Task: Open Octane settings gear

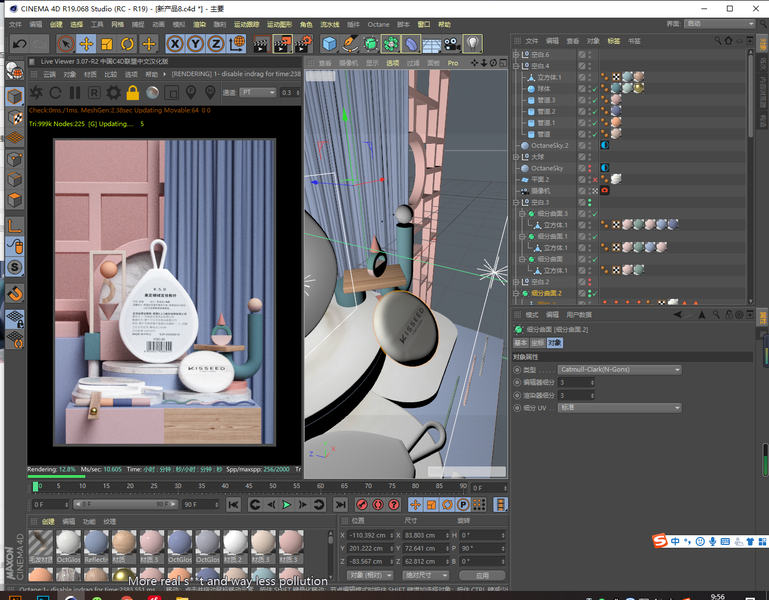Action: [x=113, y=92]
